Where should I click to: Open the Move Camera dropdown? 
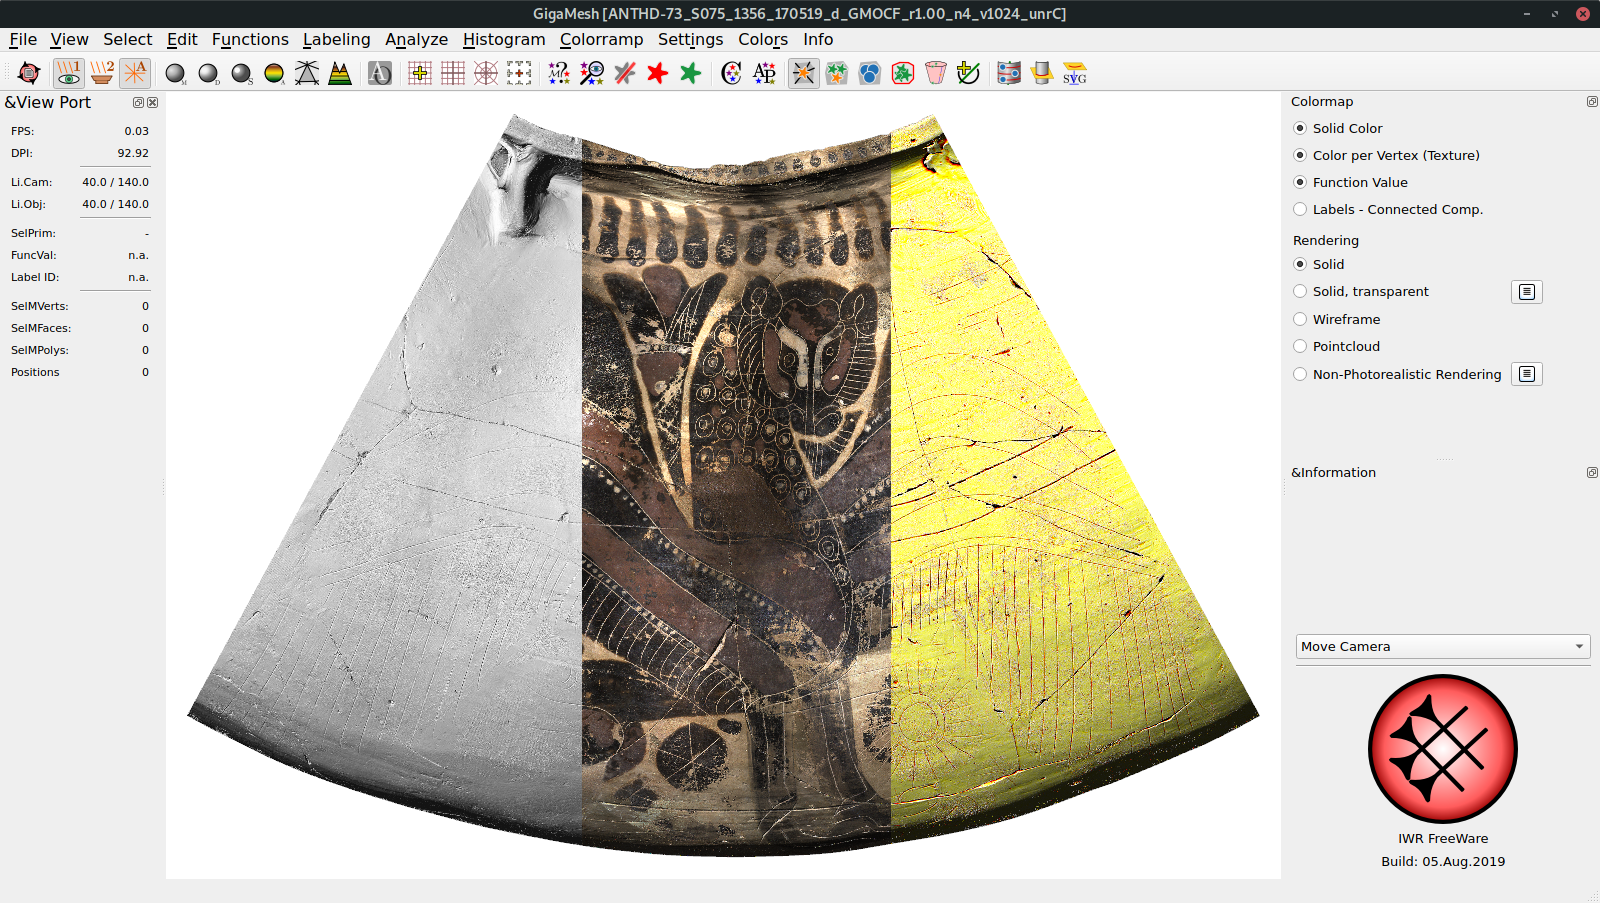tap(1443, 646)
